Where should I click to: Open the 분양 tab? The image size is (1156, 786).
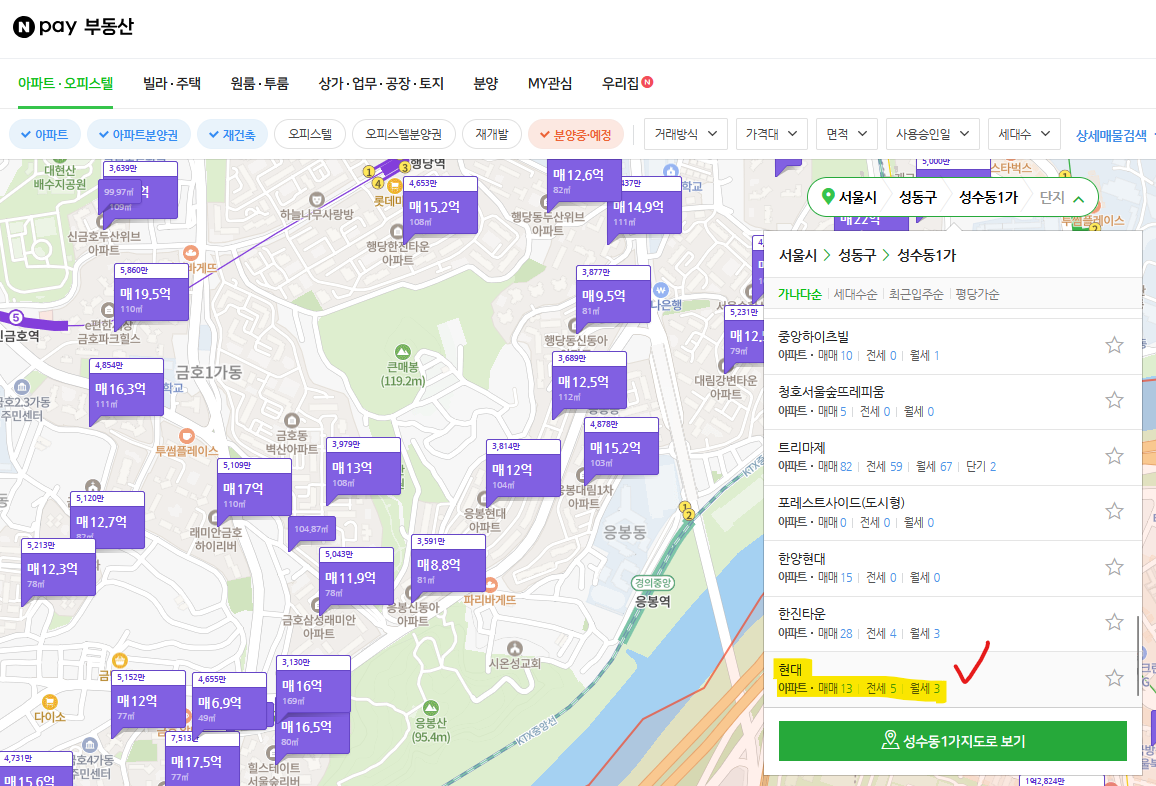(485, 84)
